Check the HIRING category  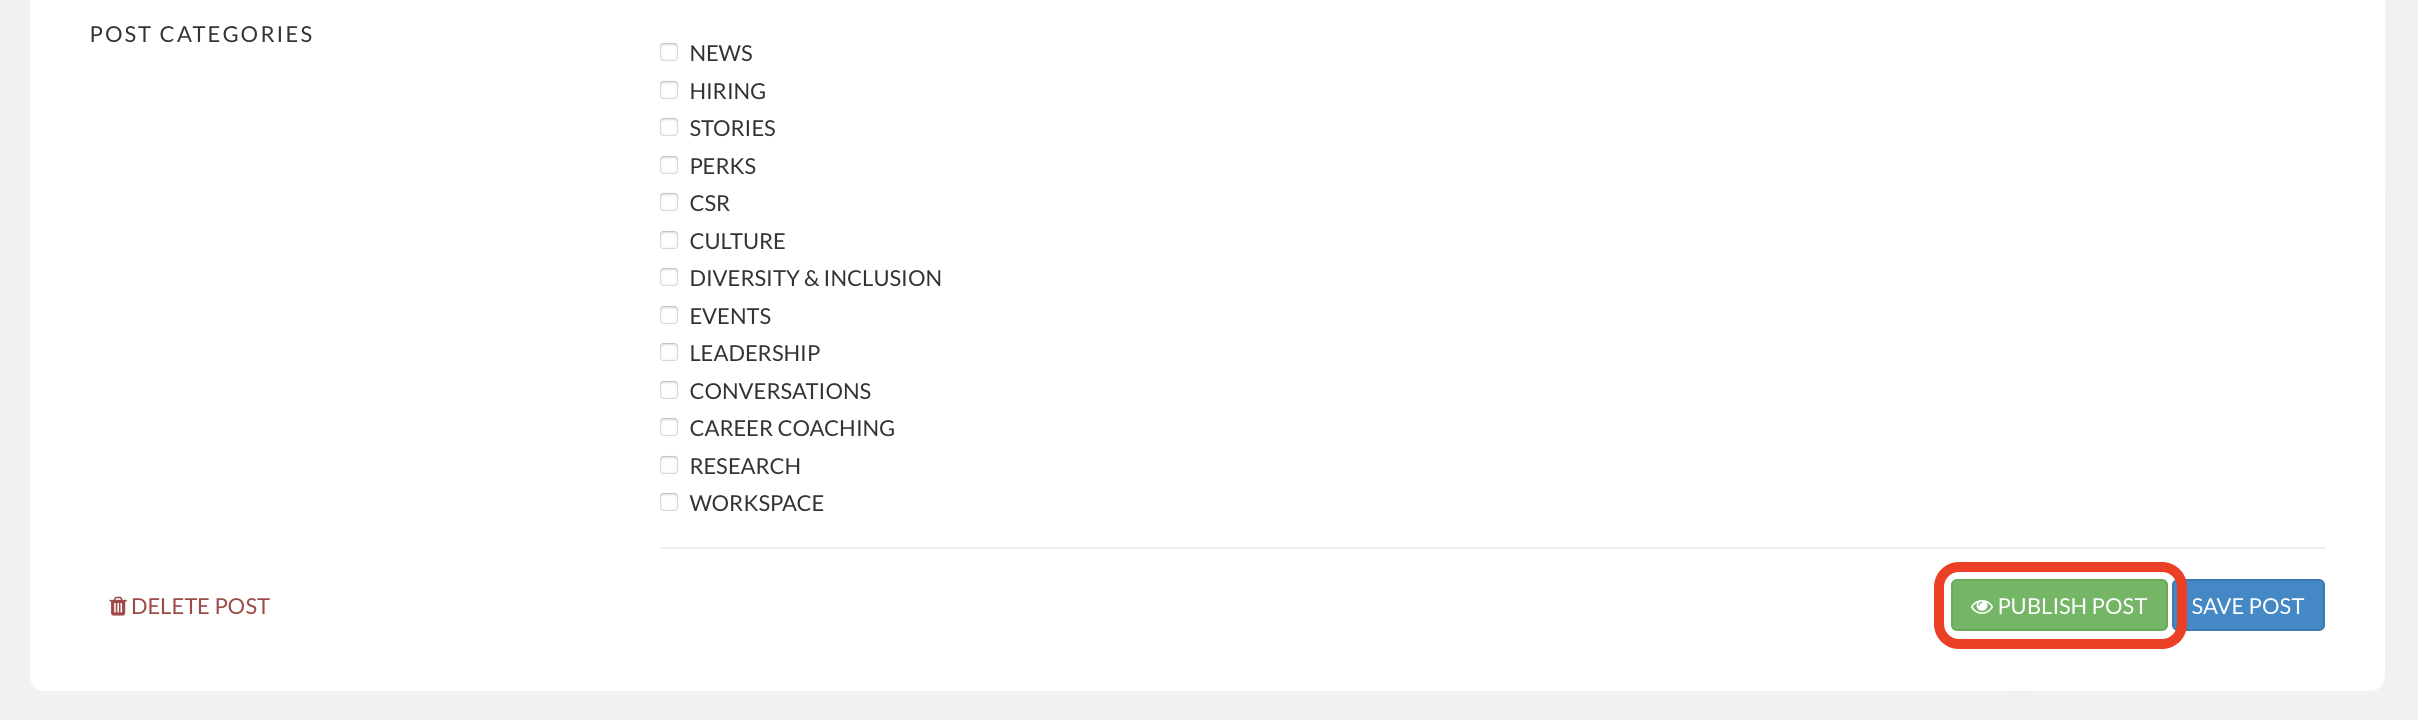click(x=669, y=89)
